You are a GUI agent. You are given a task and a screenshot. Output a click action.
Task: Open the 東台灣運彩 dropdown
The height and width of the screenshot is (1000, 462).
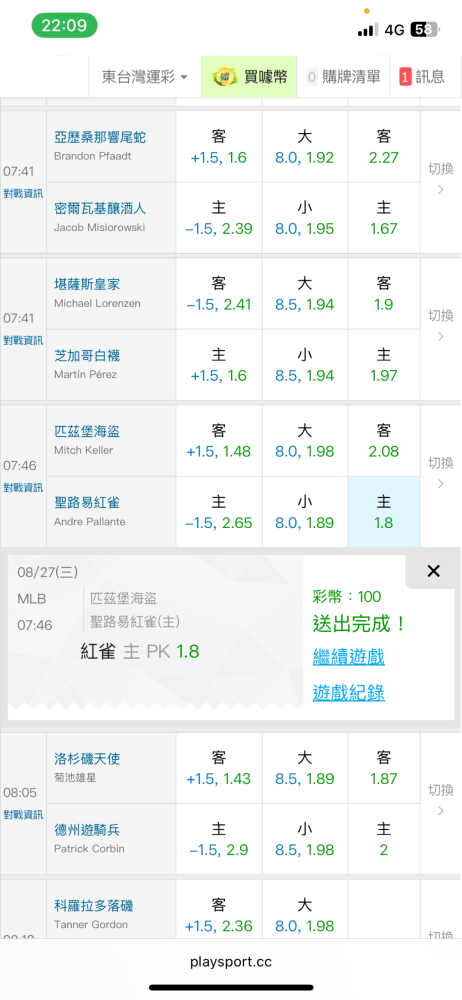(x=145, y=77)
